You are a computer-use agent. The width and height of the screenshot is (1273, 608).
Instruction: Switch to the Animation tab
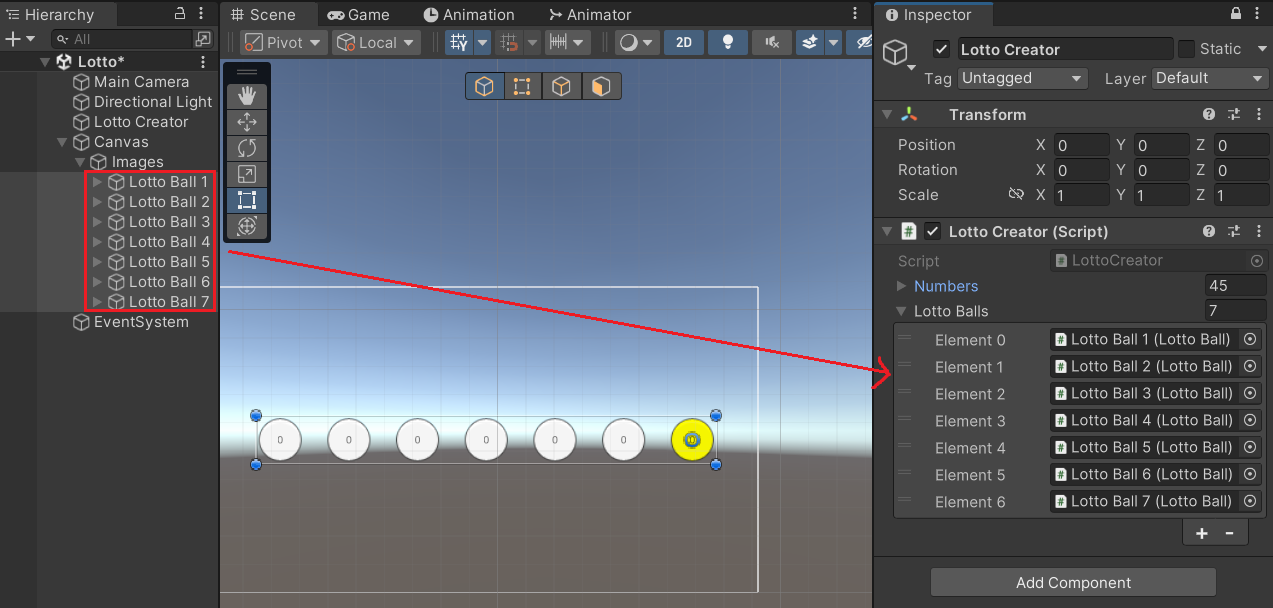tap(469, 15)
